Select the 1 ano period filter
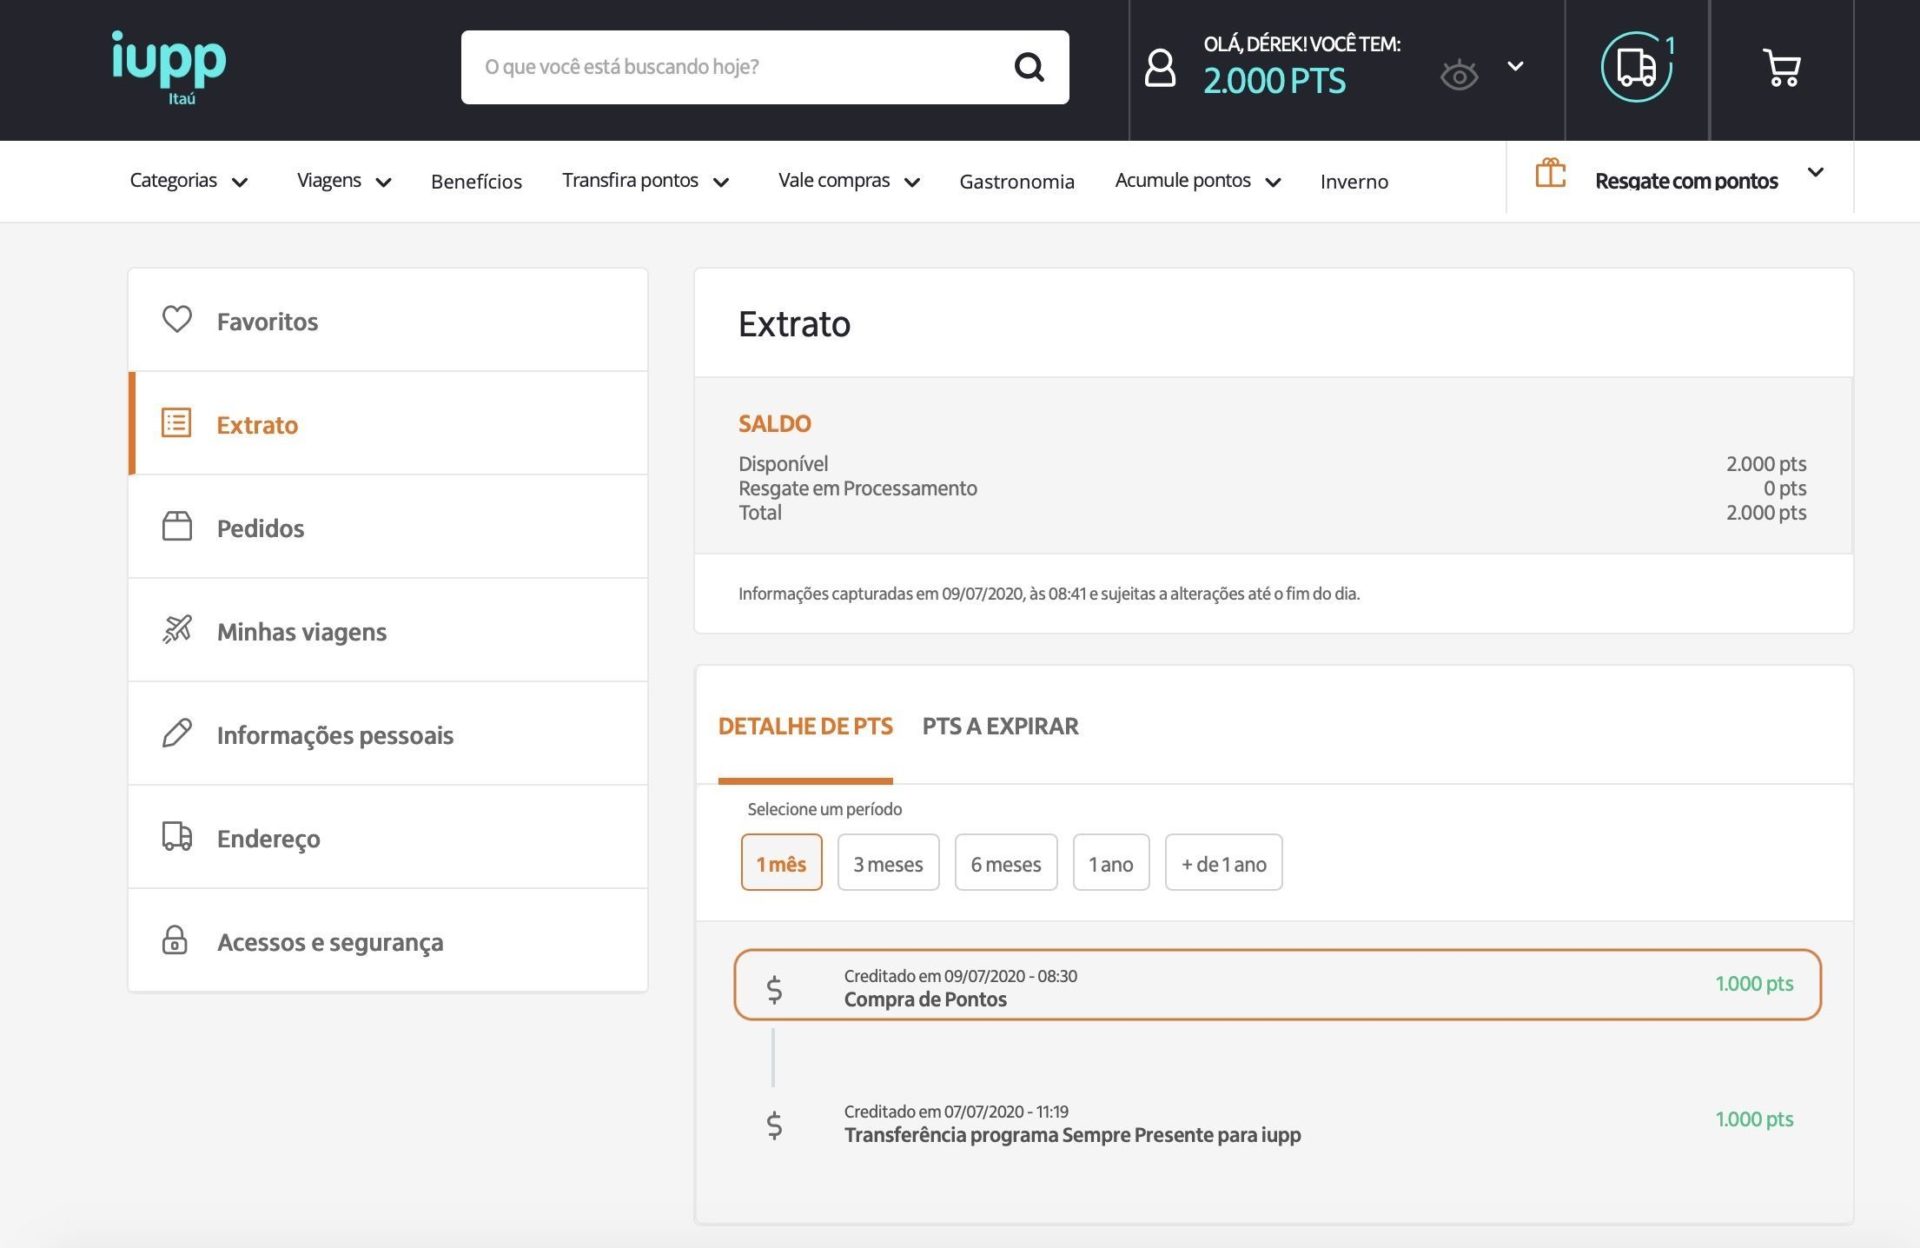Viewport: 1920px width, 1248px height. (1111, 863)
